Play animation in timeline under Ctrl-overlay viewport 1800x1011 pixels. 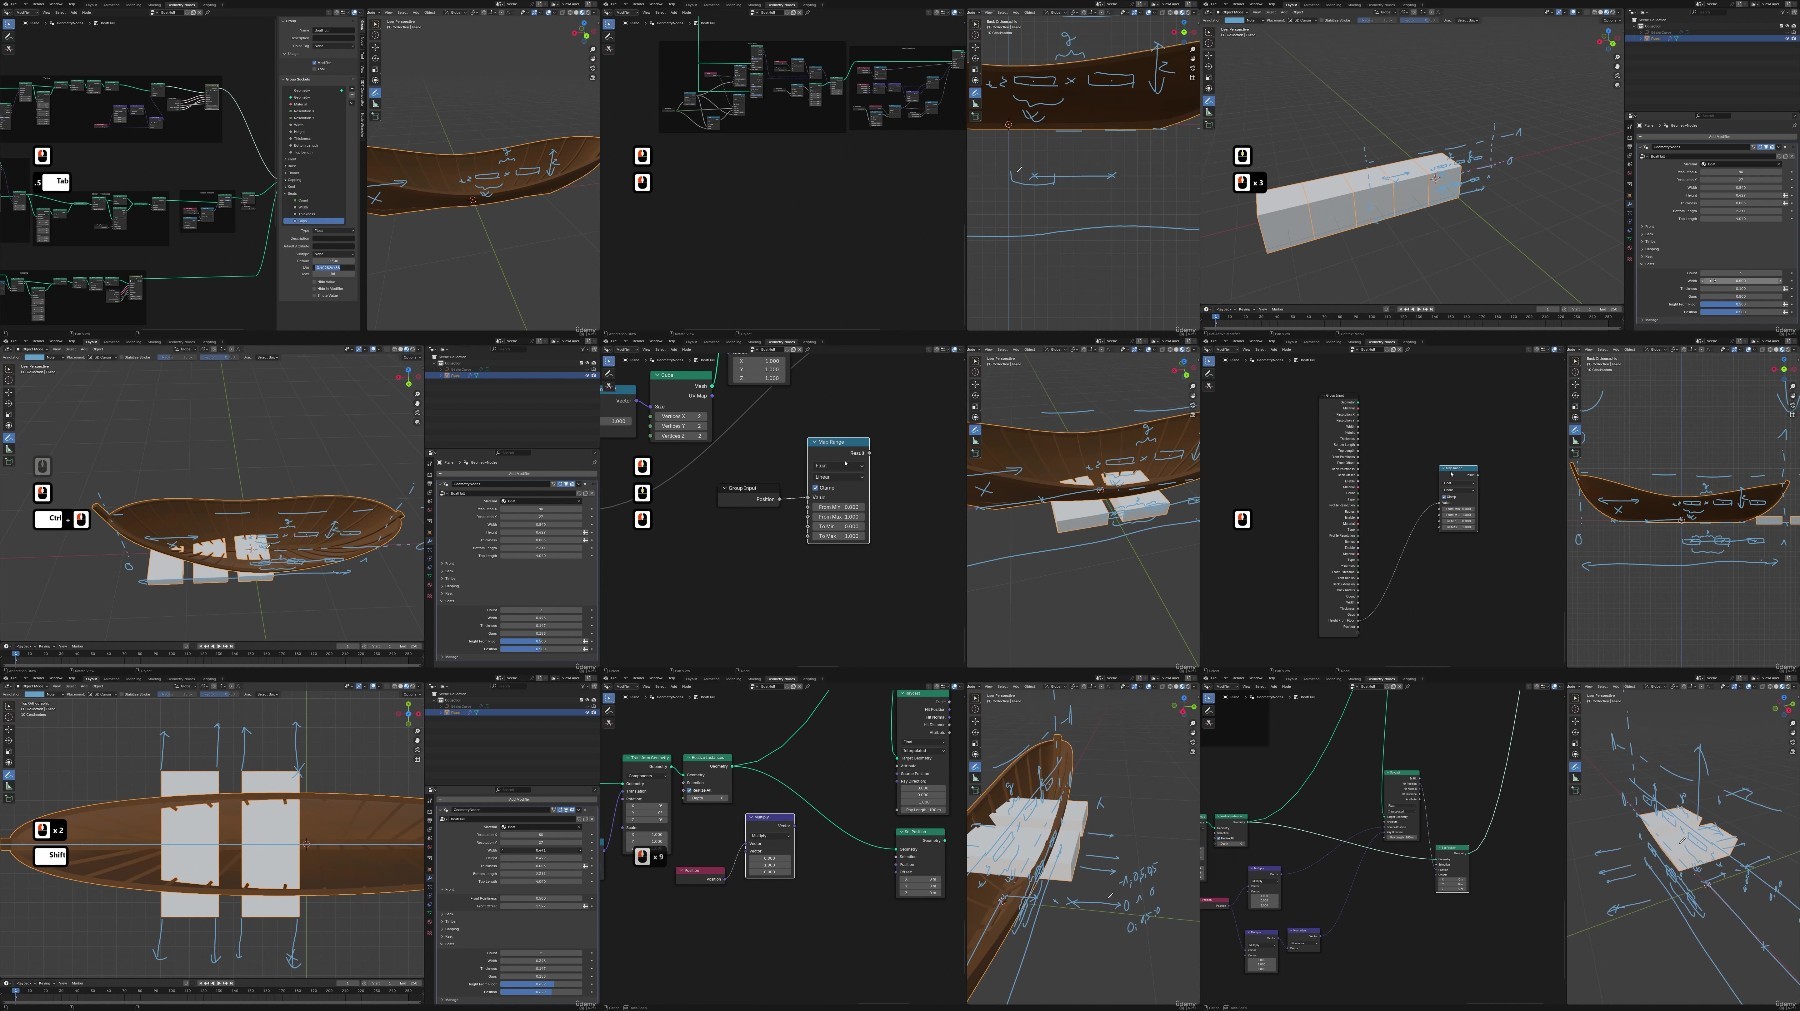(219, 646)
